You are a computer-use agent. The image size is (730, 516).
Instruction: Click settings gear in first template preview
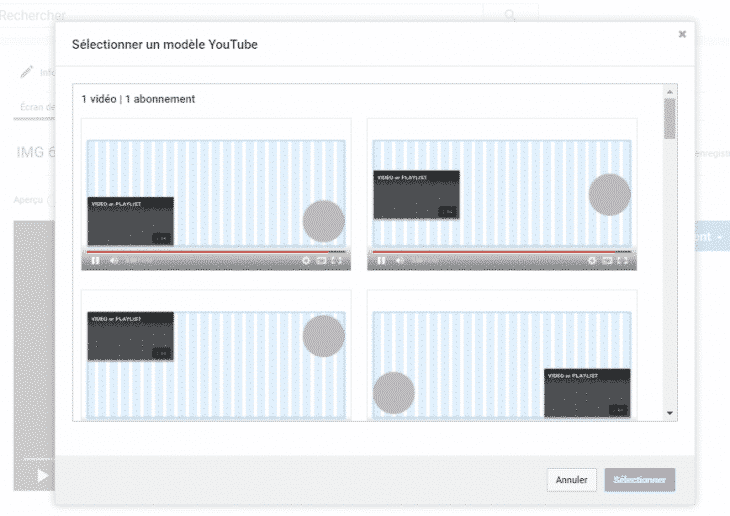[306, 260]
